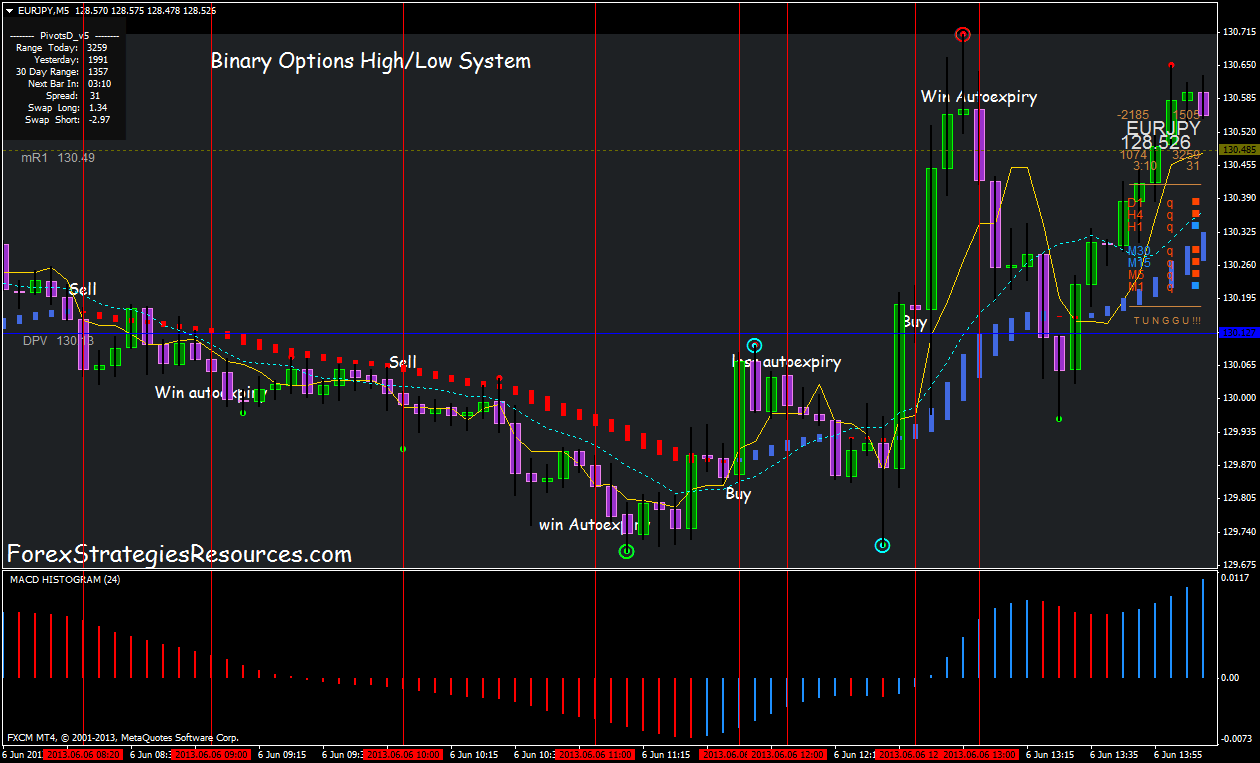Viewport: 1260px width, 763px height.
Task: Select the red 2013.06.06 13:00 time marker
Action: coord(979,755)
